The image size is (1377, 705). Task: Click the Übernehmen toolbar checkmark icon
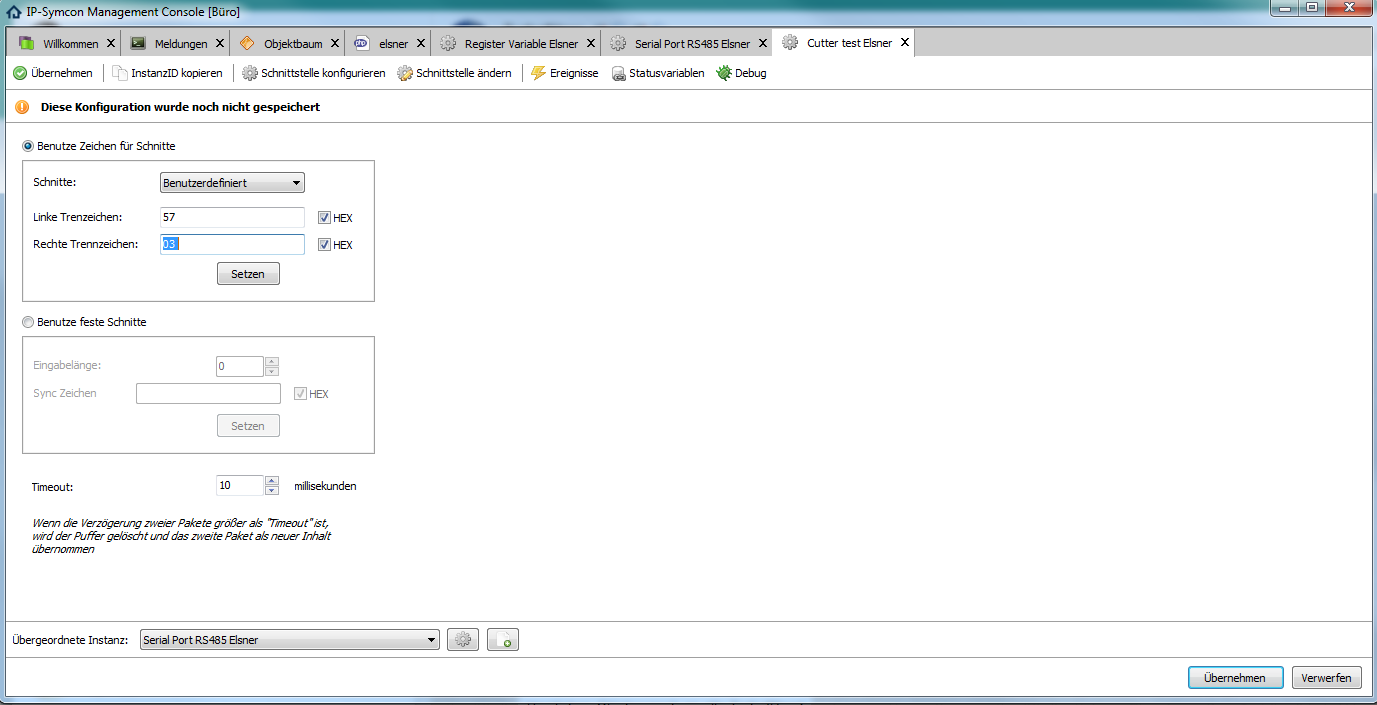(20, 73)
